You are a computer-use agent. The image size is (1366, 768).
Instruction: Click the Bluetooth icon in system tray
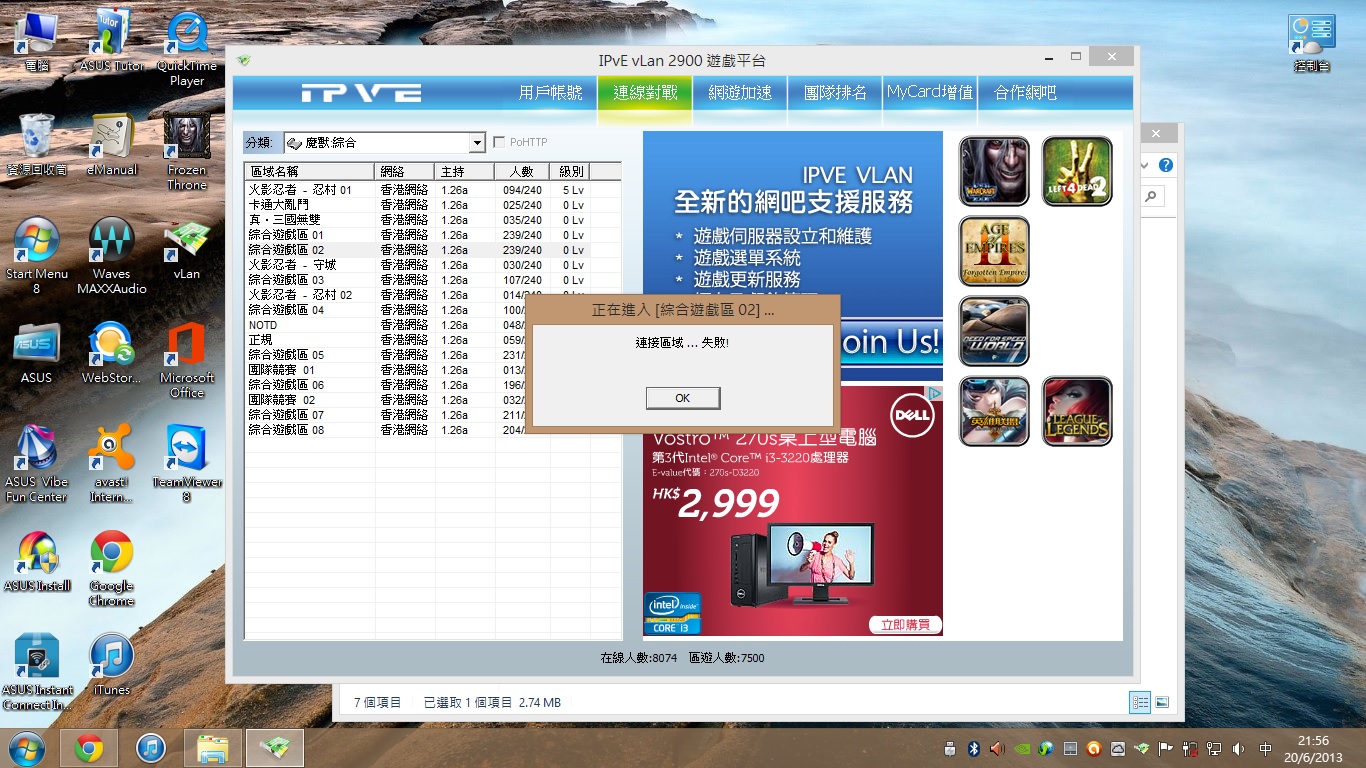[x=973, y=749]
